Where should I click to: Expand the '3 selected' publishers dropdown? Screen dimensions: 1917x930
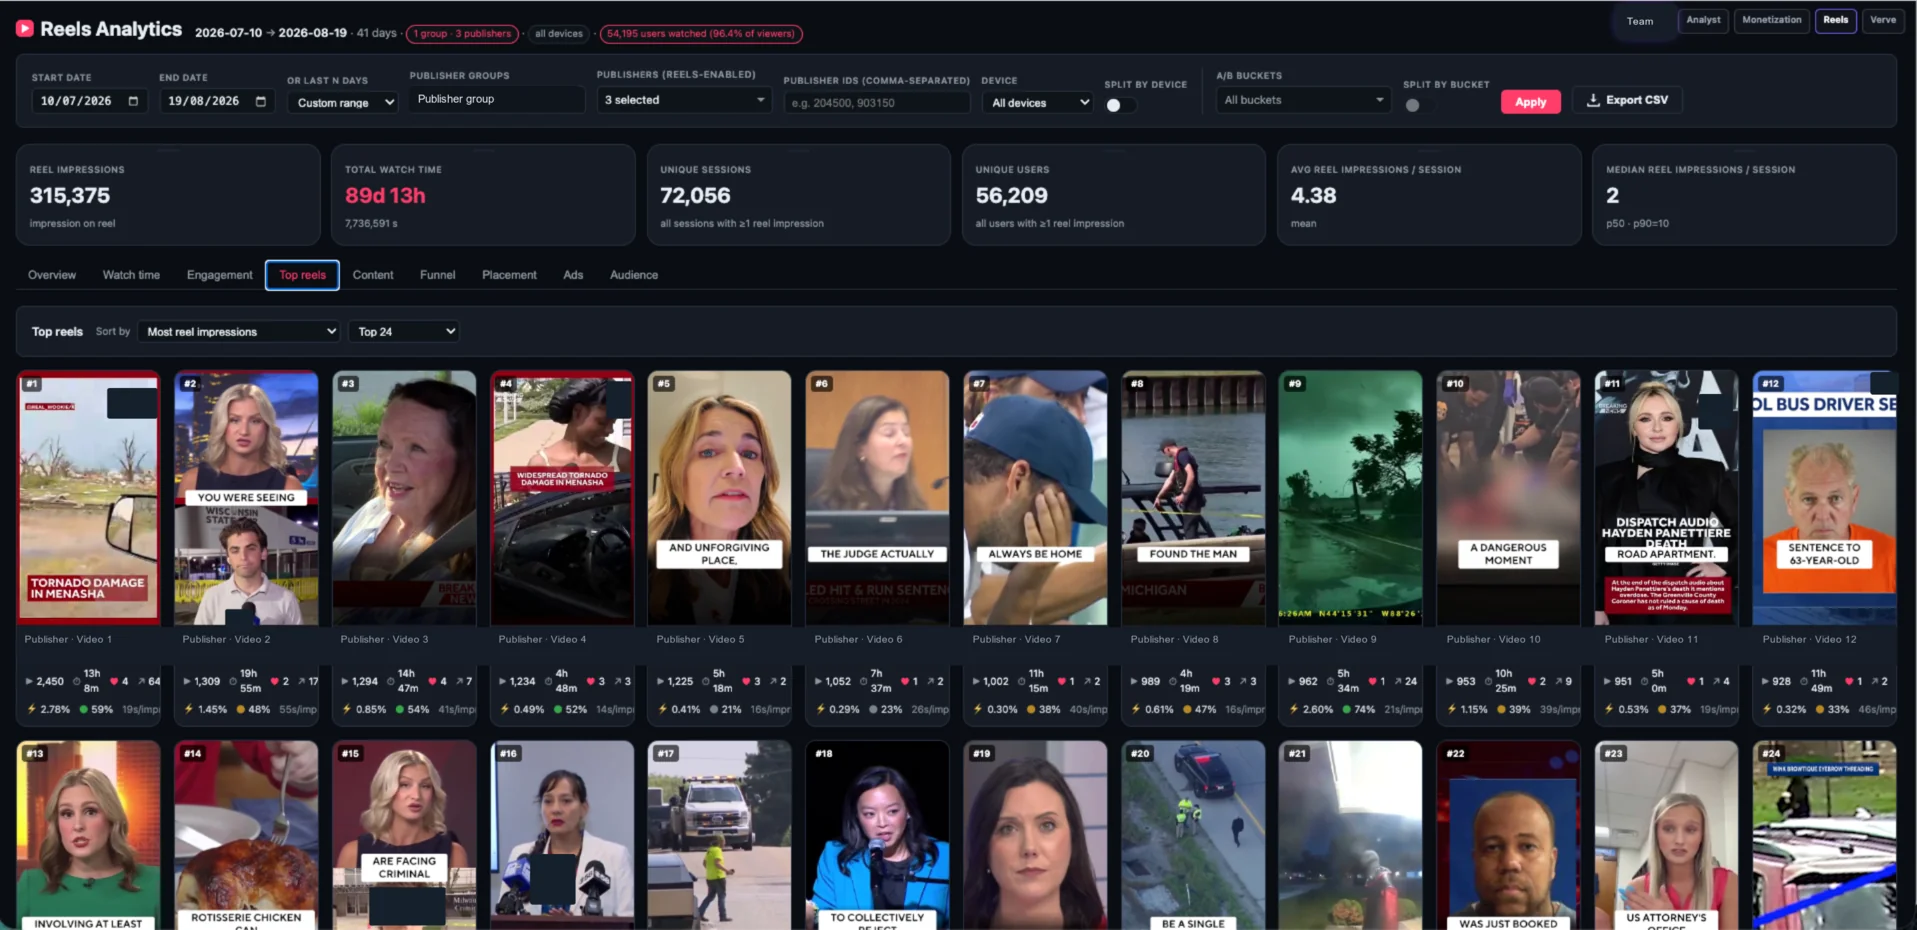[x=684, y=100]
